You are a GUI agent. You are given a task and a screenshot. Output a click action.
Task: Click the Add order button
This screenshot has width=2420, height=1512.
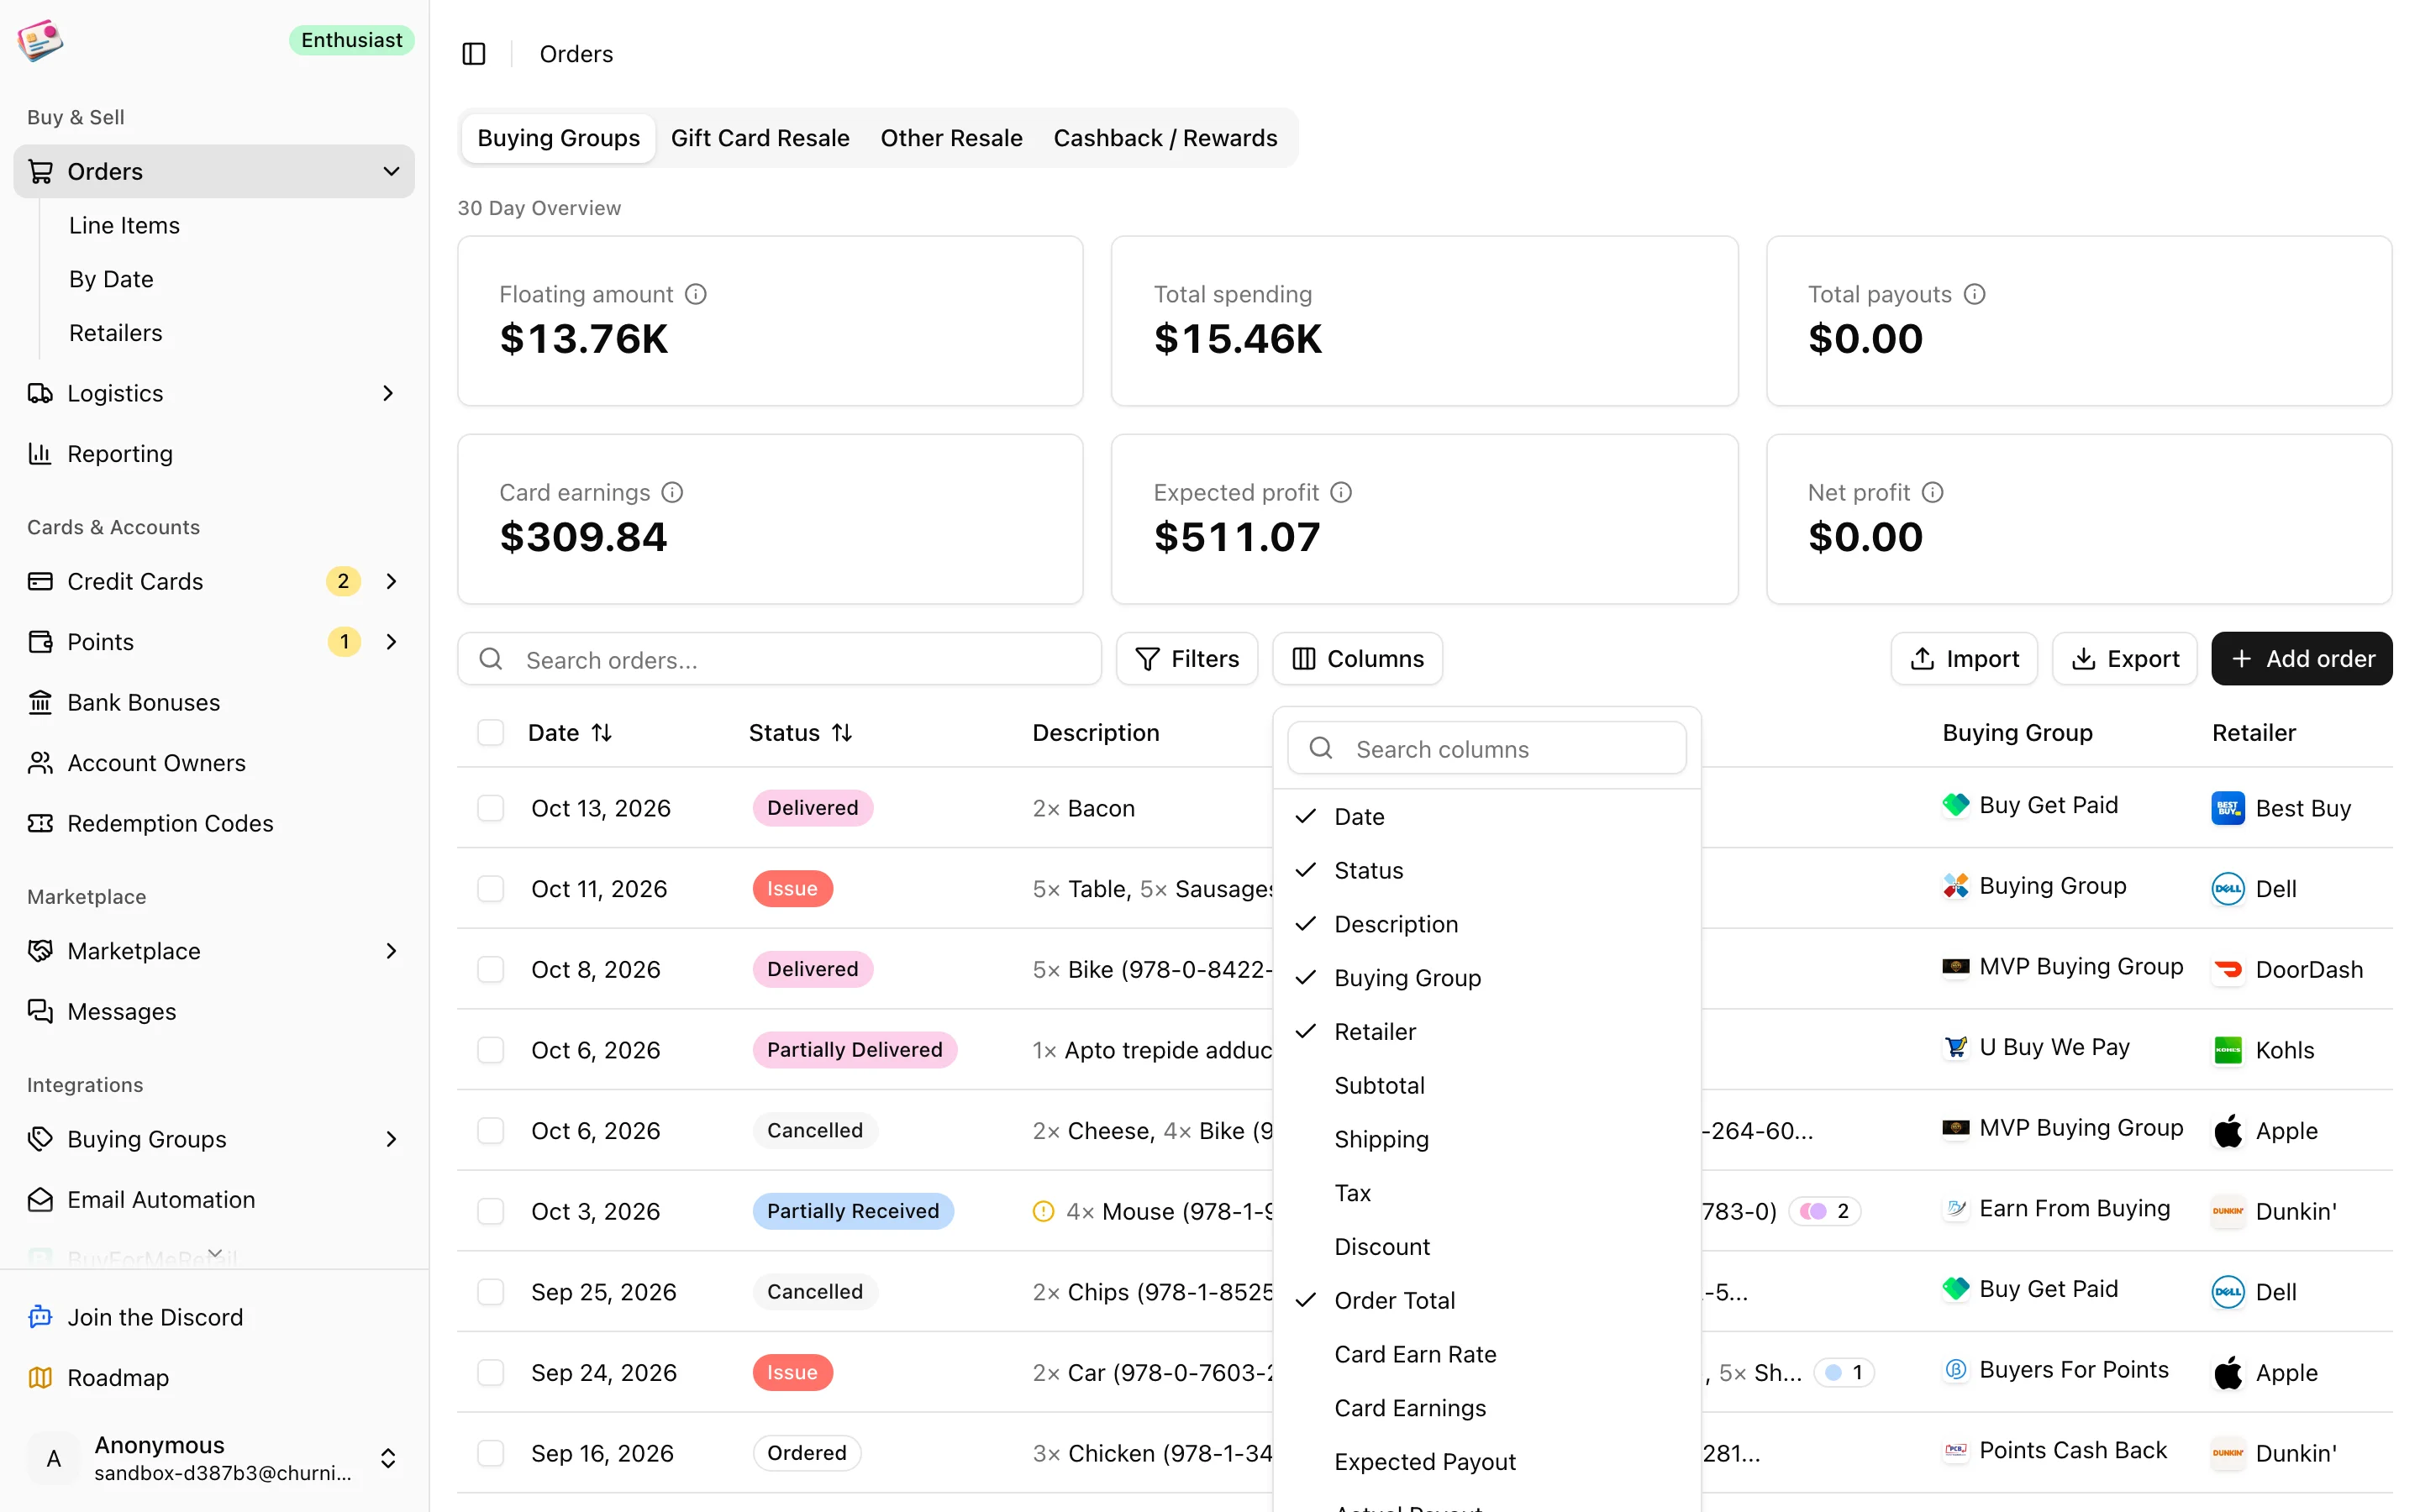tap(2302, 659)
